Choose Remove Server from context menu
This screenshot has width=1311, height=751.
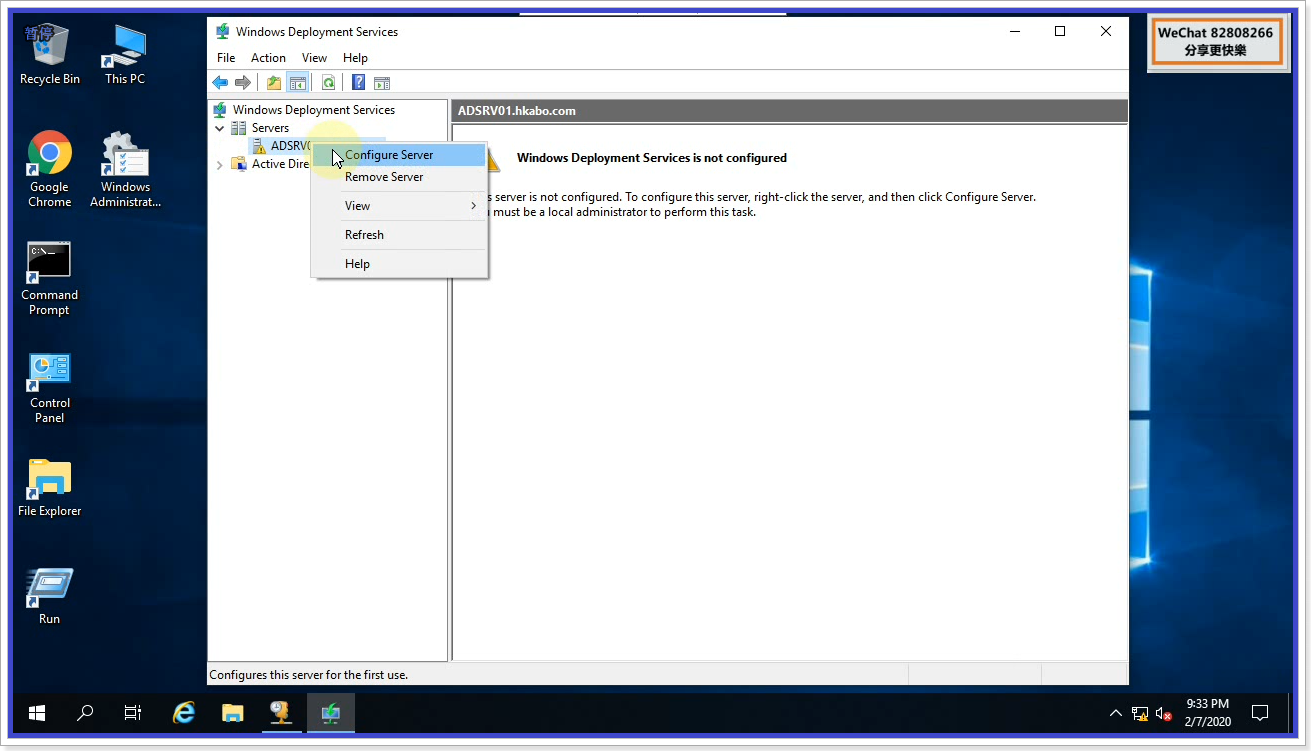(x=399, y=177)
